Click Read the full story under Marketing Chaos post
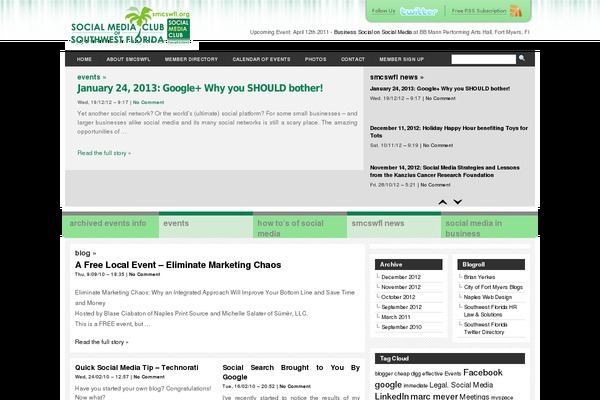This screenshot has width=600, height=400. [x=101, y=342]
